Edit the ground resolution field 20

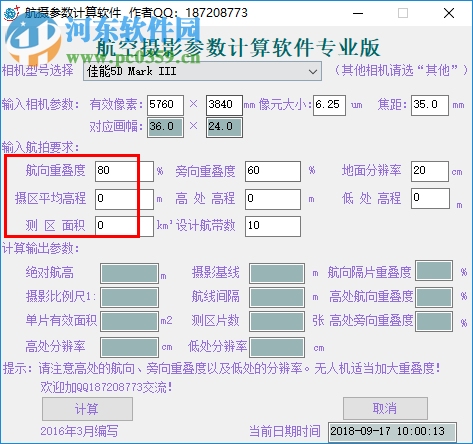pyautogui.click(x=430, y=171)
